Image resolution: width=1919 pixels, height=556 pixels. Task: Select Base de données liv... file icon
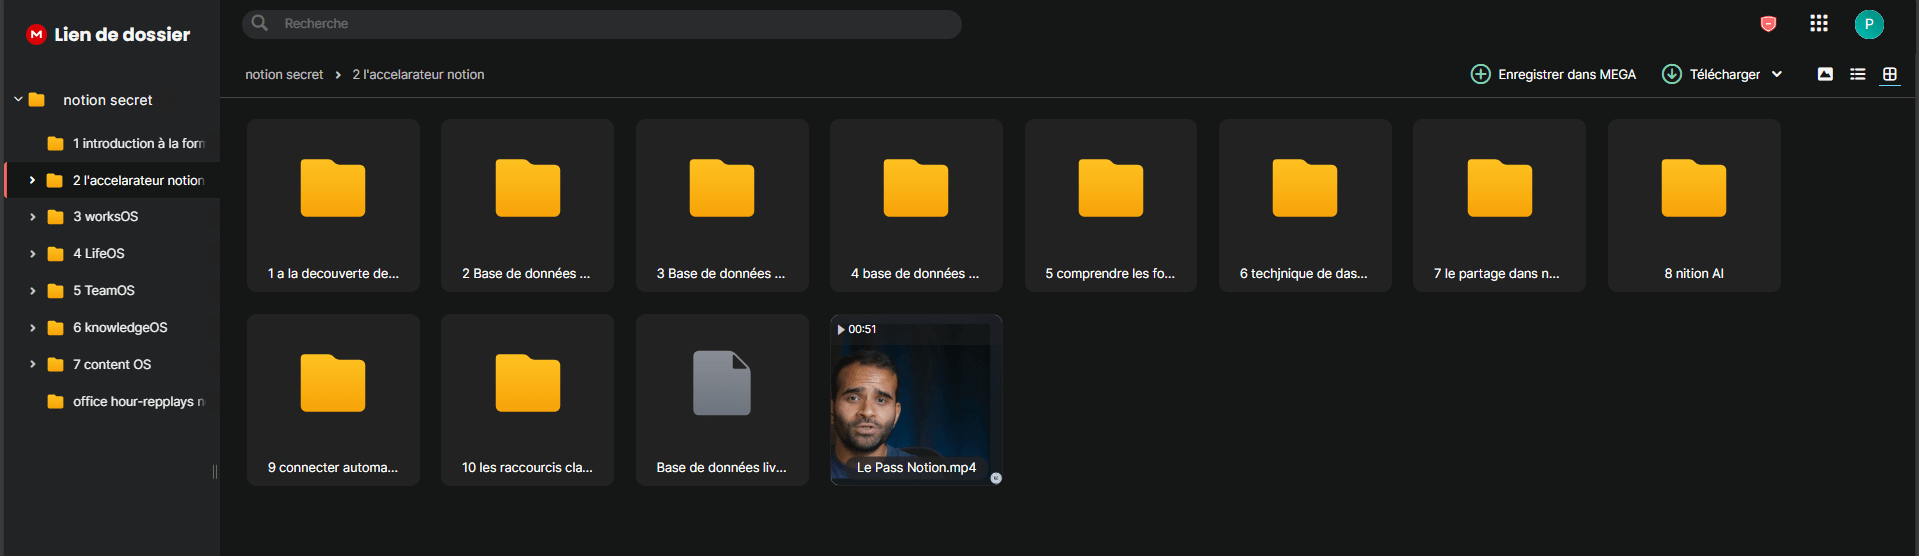coord(722,383)
